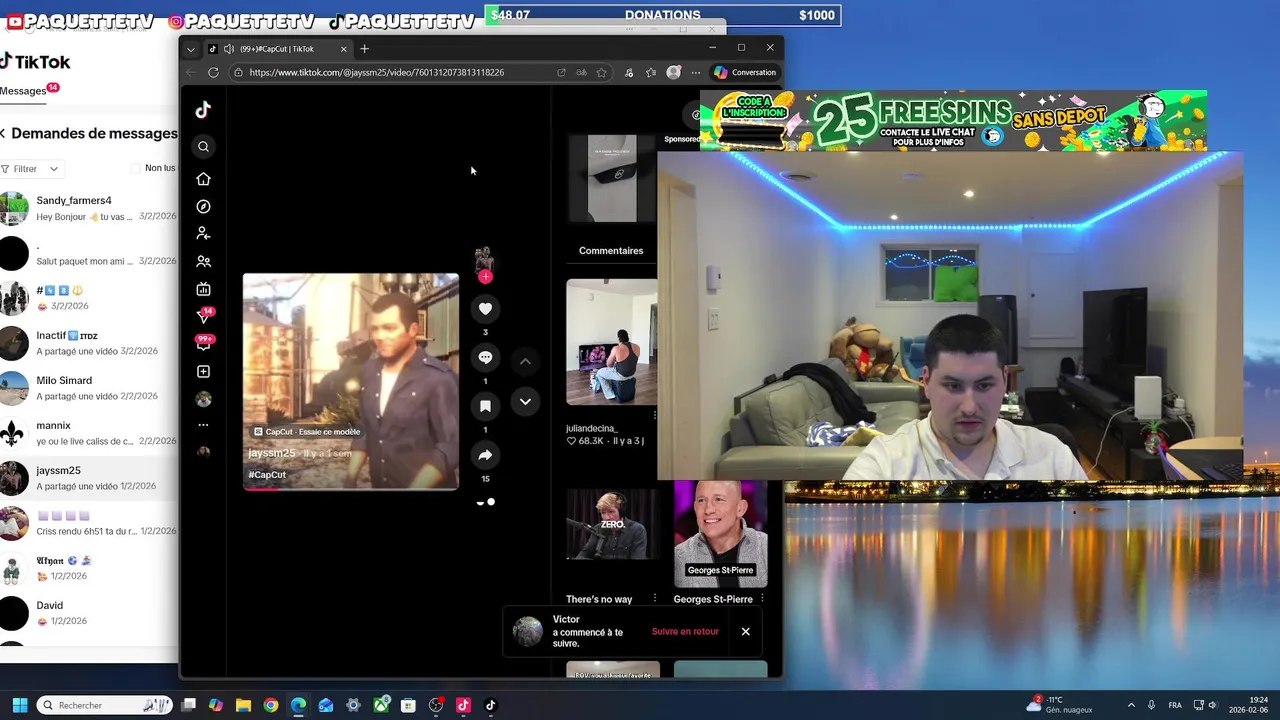1280x720 pixels.
Task: Open the tab list chevron in browser
Action: pos(191,49)
